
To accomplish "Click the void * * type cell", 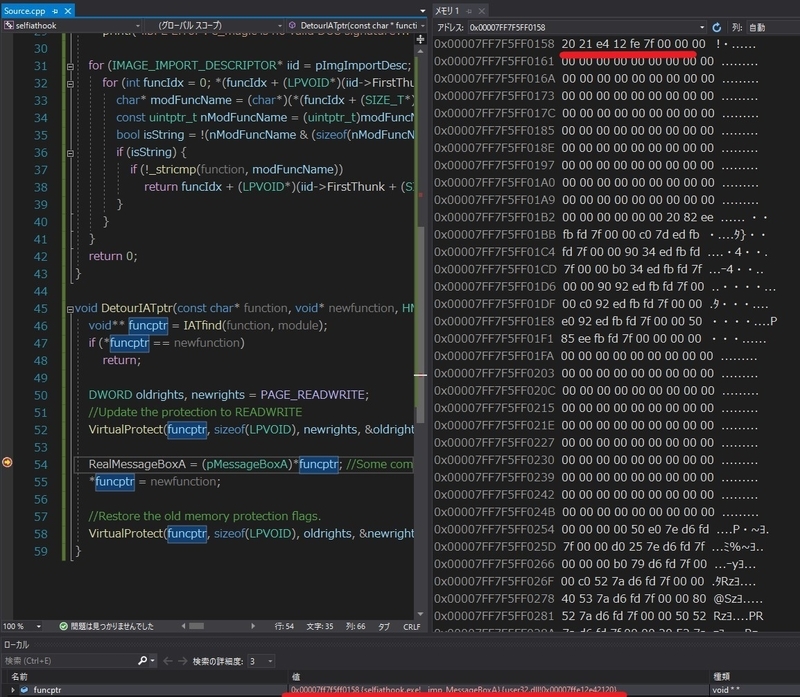I will pos(726,690).
